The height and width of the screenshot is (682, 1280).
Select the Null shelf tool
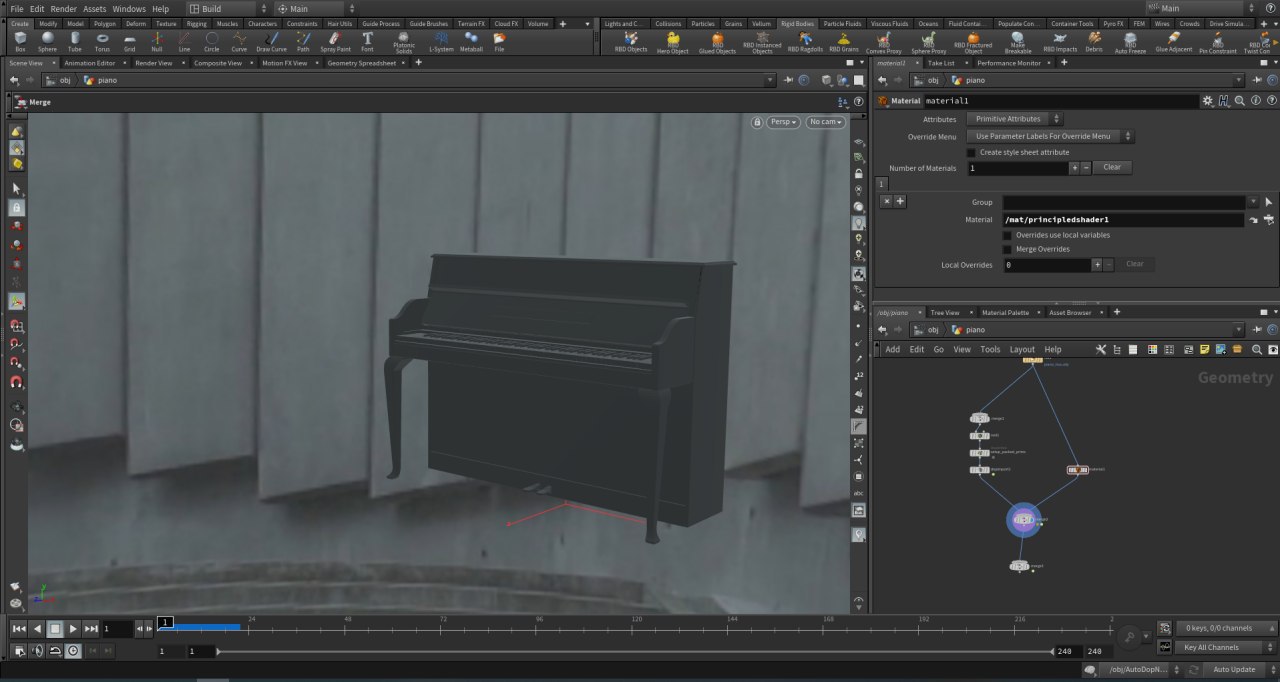coord(157,41)
